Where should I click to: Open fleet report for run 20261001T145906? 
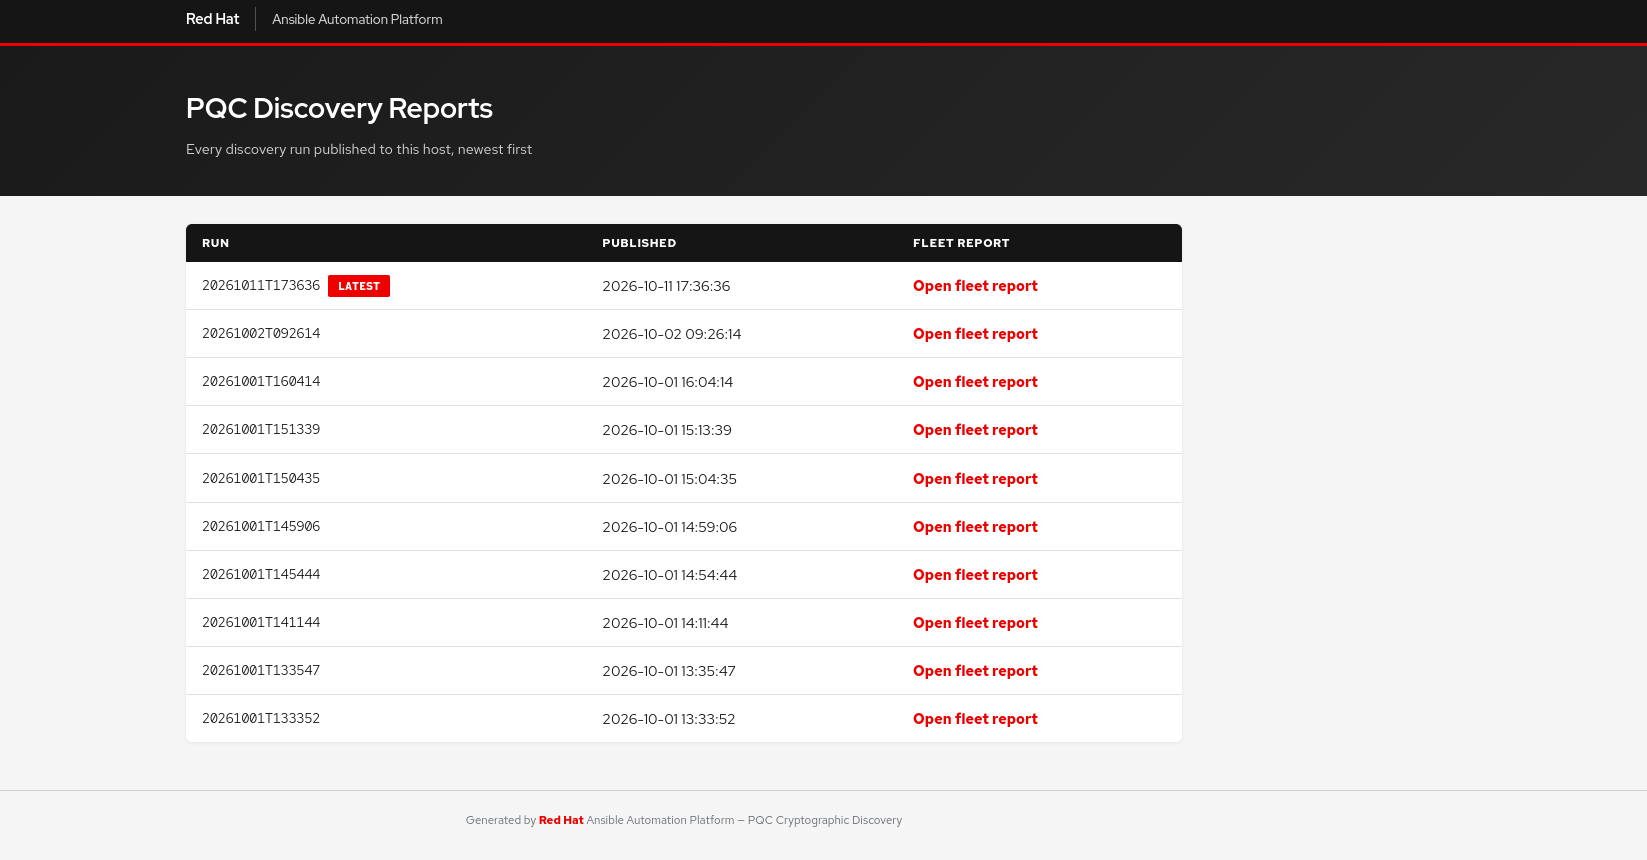[x=975, y=527]
